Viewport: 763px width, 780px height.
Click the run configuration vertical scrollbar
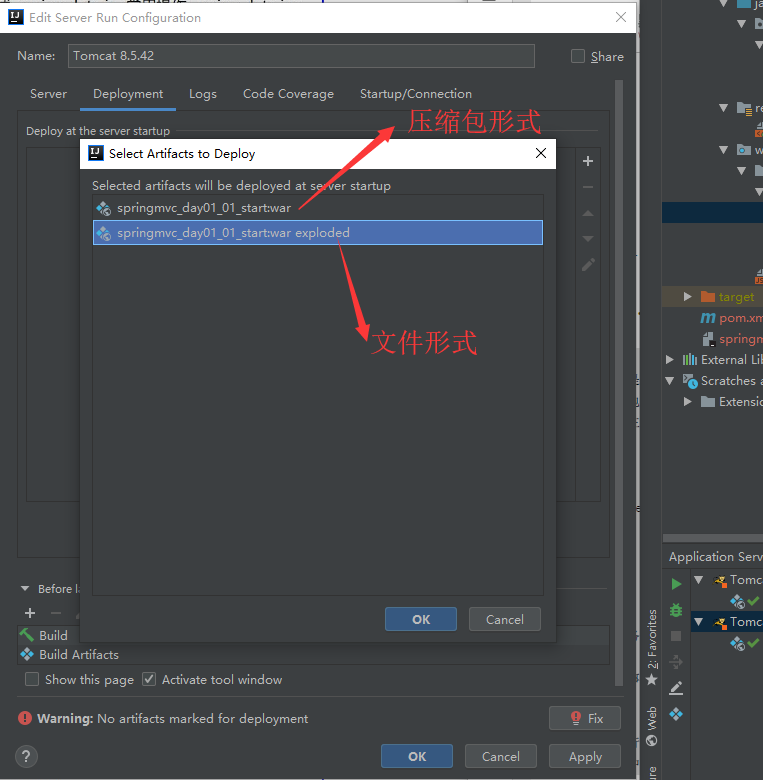pyautogui.click(x=619, y=383)
